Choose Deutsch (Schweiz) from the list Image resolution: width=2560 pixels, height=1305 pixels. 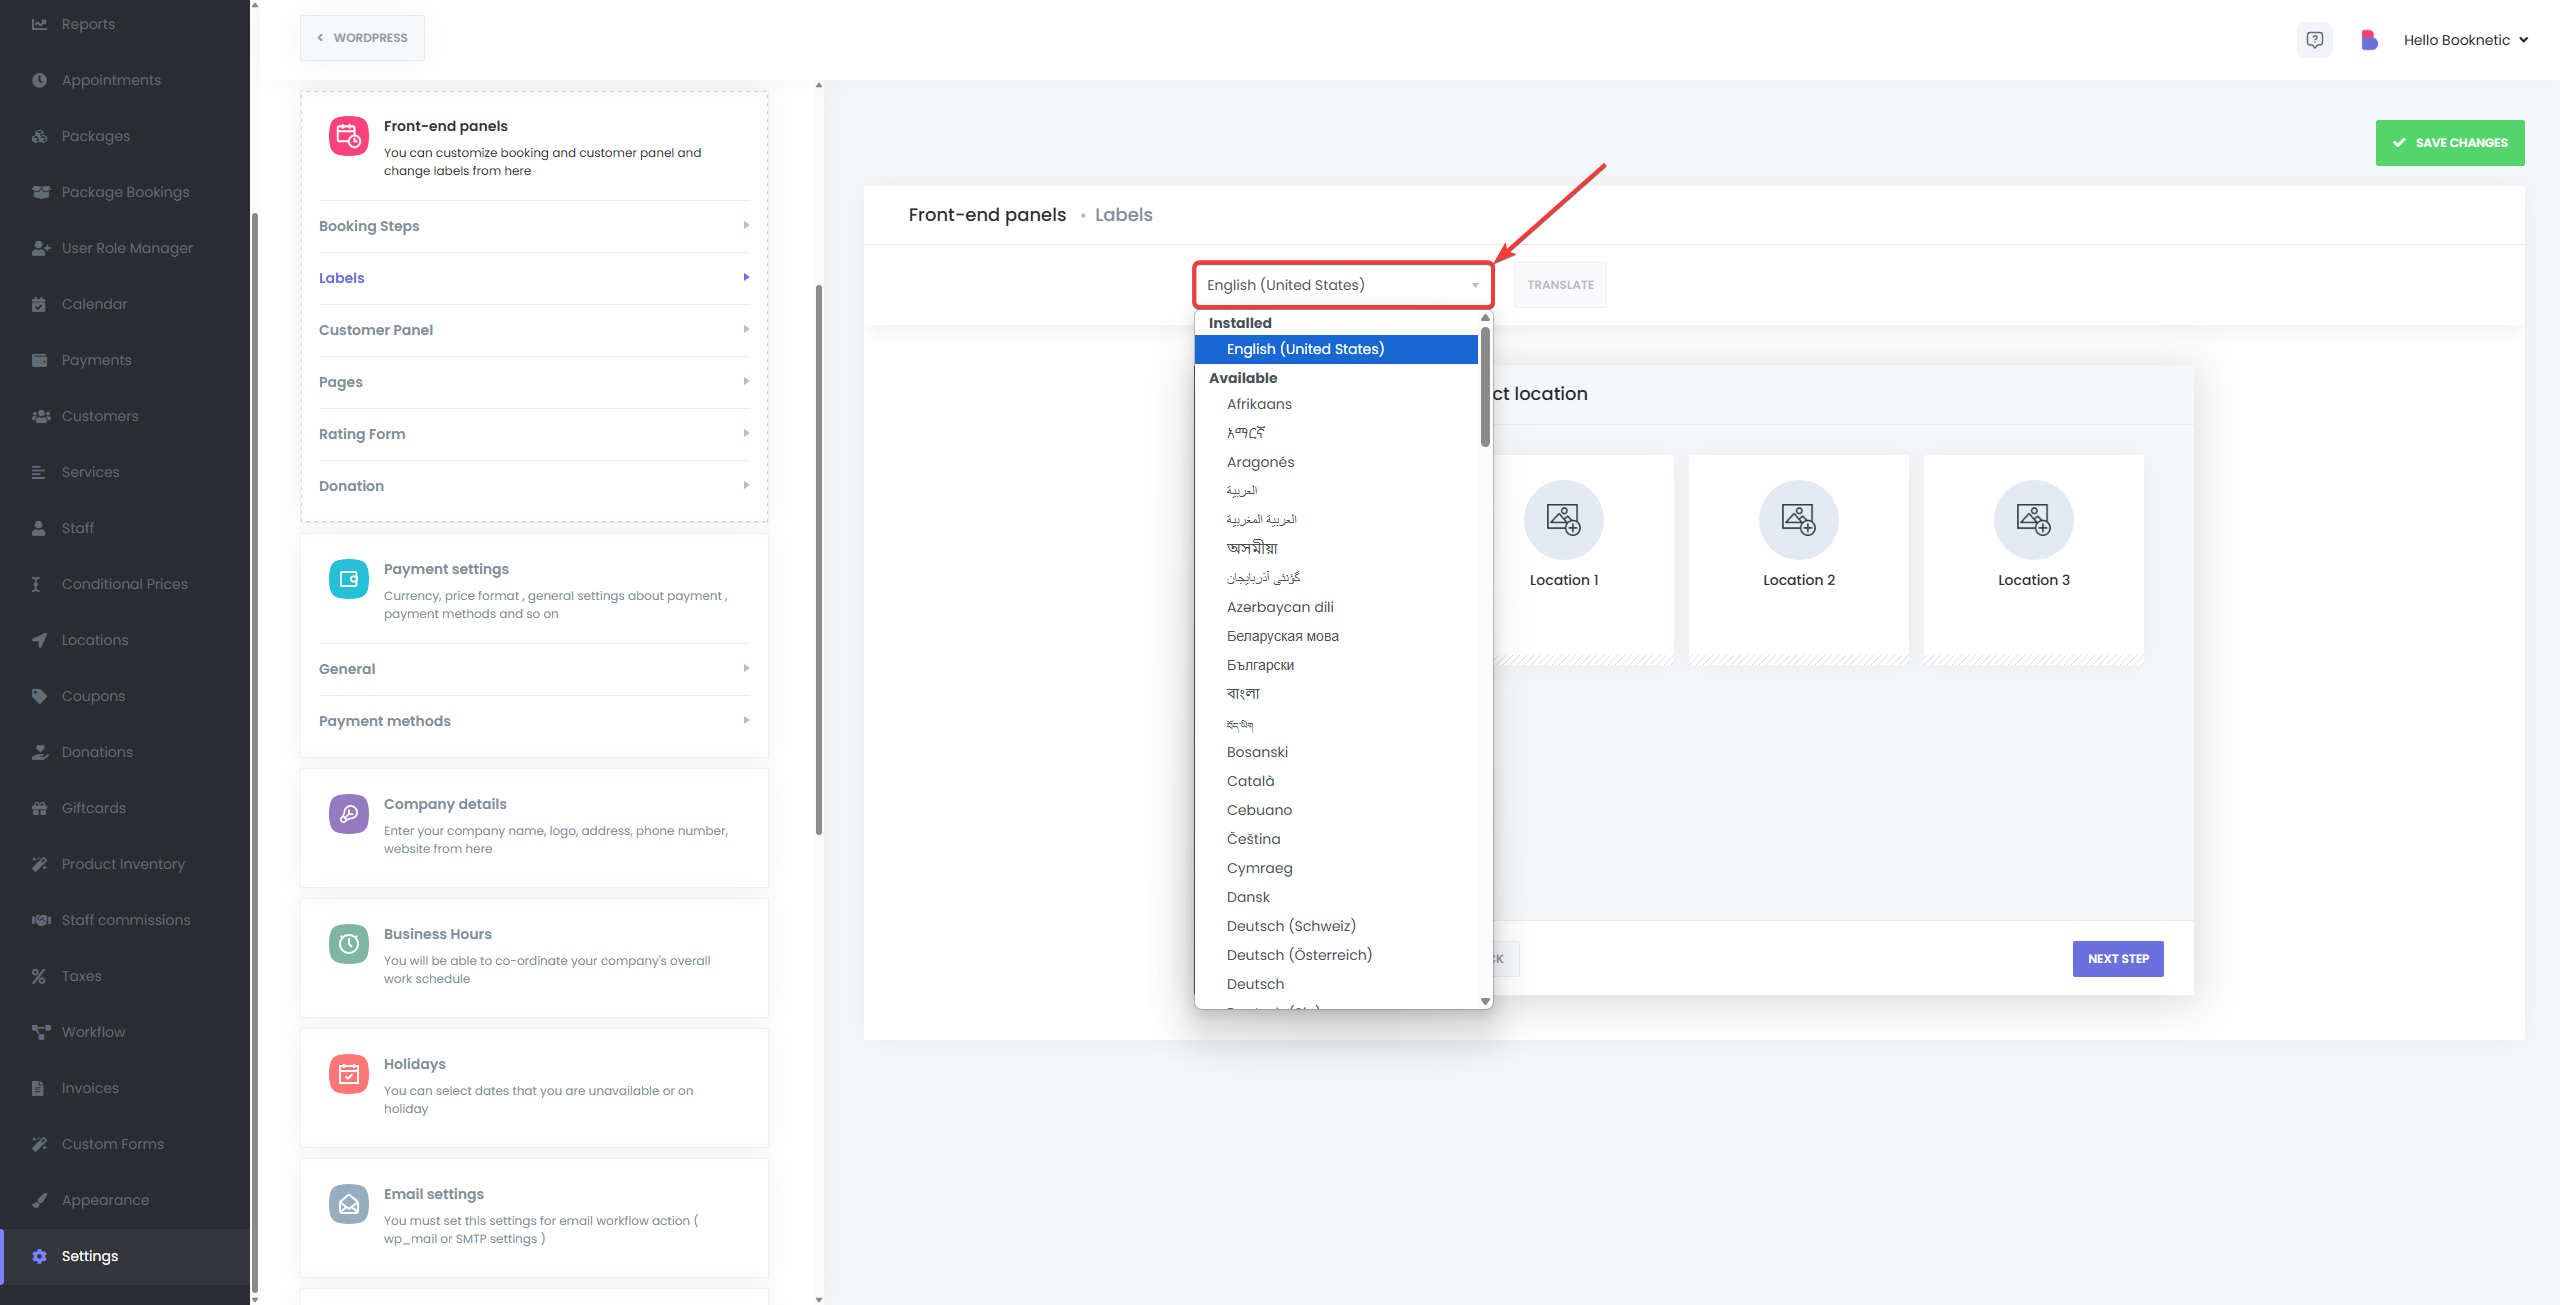click(x=1336, y=926)
